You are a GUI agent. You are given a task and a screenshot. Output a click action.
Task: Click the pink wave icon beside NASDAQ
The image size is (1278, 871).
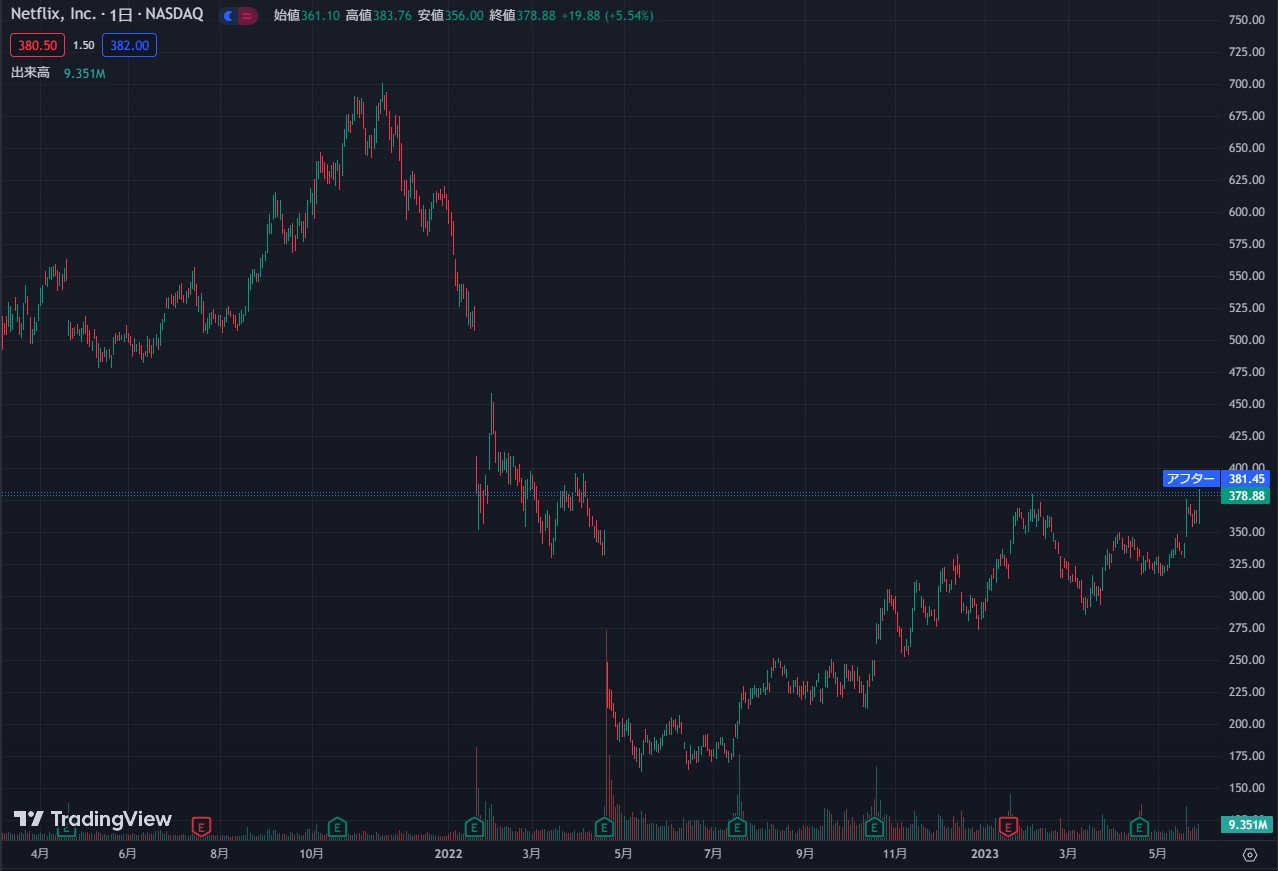247,16
